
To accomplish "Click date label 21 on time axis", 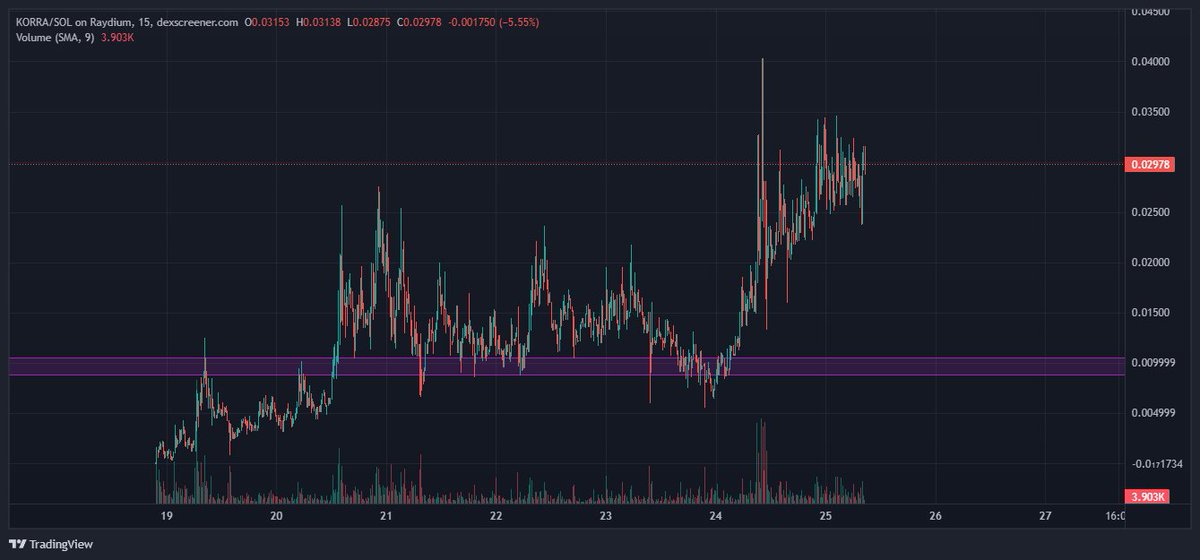I will pos(386,516).
